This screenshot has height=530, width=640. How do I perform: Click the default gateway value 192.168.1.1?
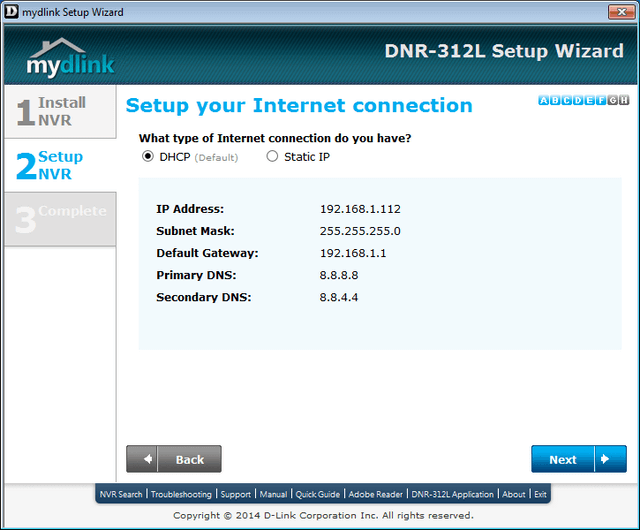pyautogui.click(x=353, y=253)
